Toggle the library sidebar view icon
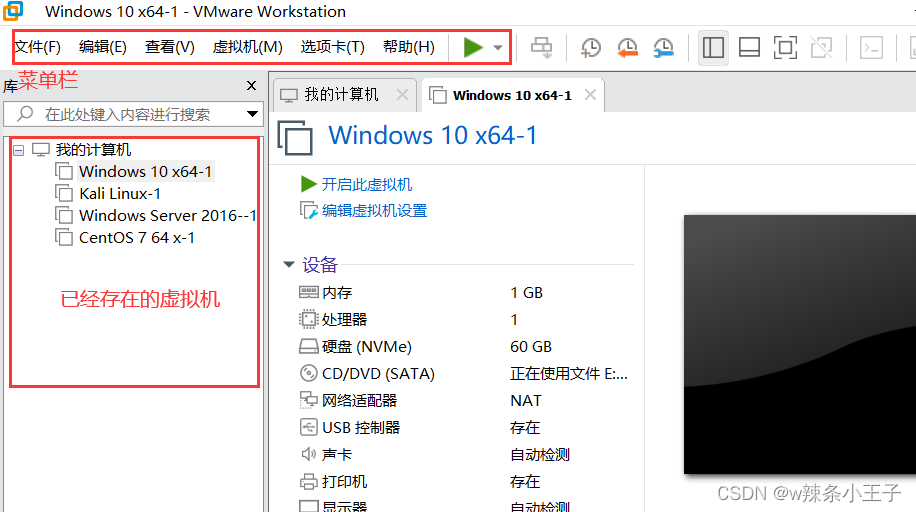 713,47
